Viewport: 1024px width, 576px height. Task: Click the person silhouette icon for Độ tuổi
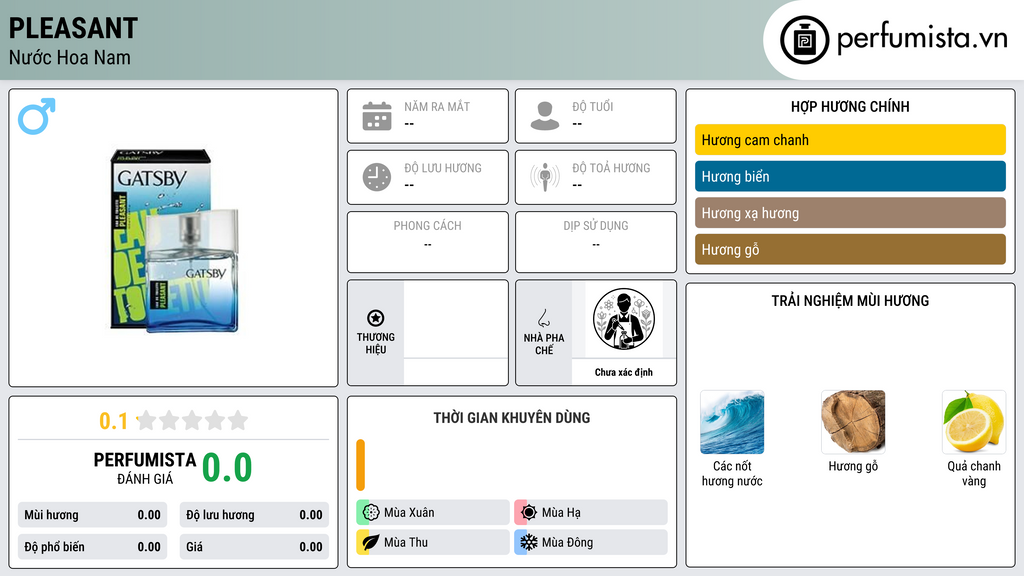(x=545, y=116)
